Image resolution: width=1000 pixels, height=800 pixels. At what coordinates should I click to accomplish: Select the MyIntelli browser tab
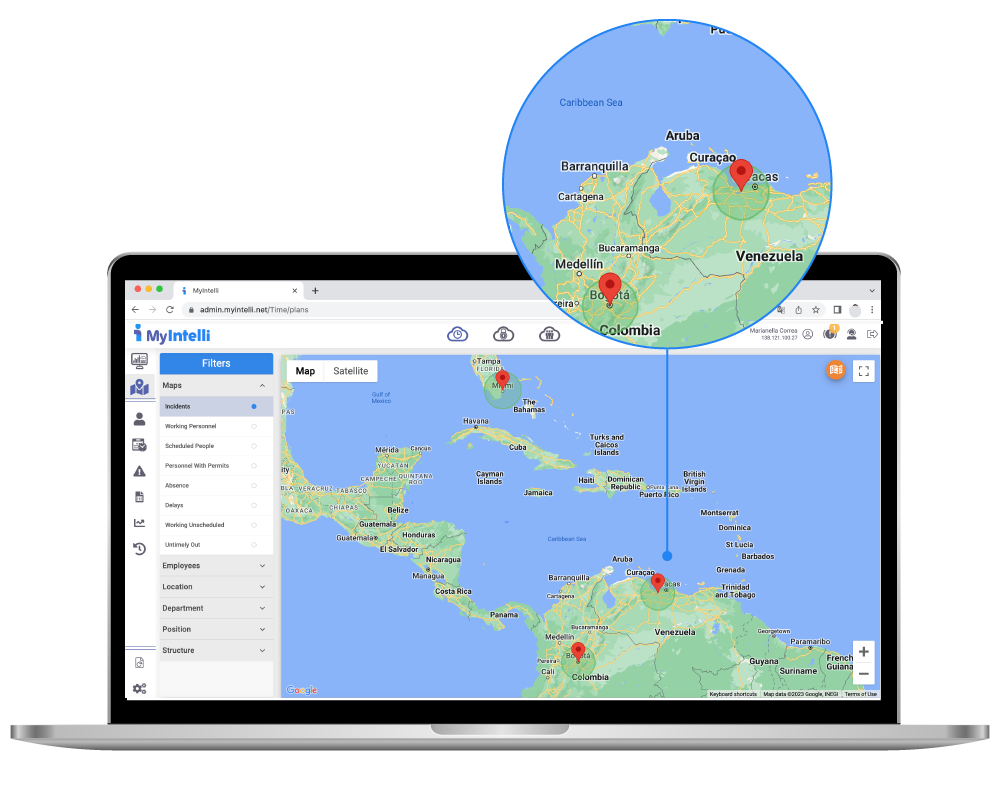tap(238, 290)
